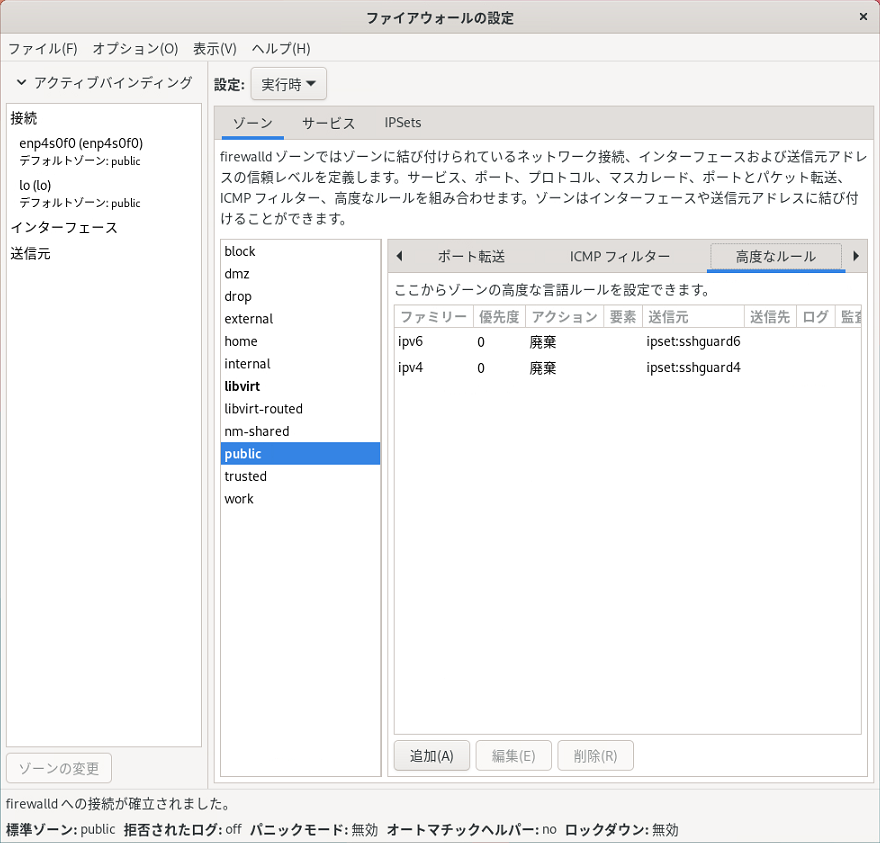
Task: Select the ipv6 sshguard6 rule row
Action: coord(626,342)
